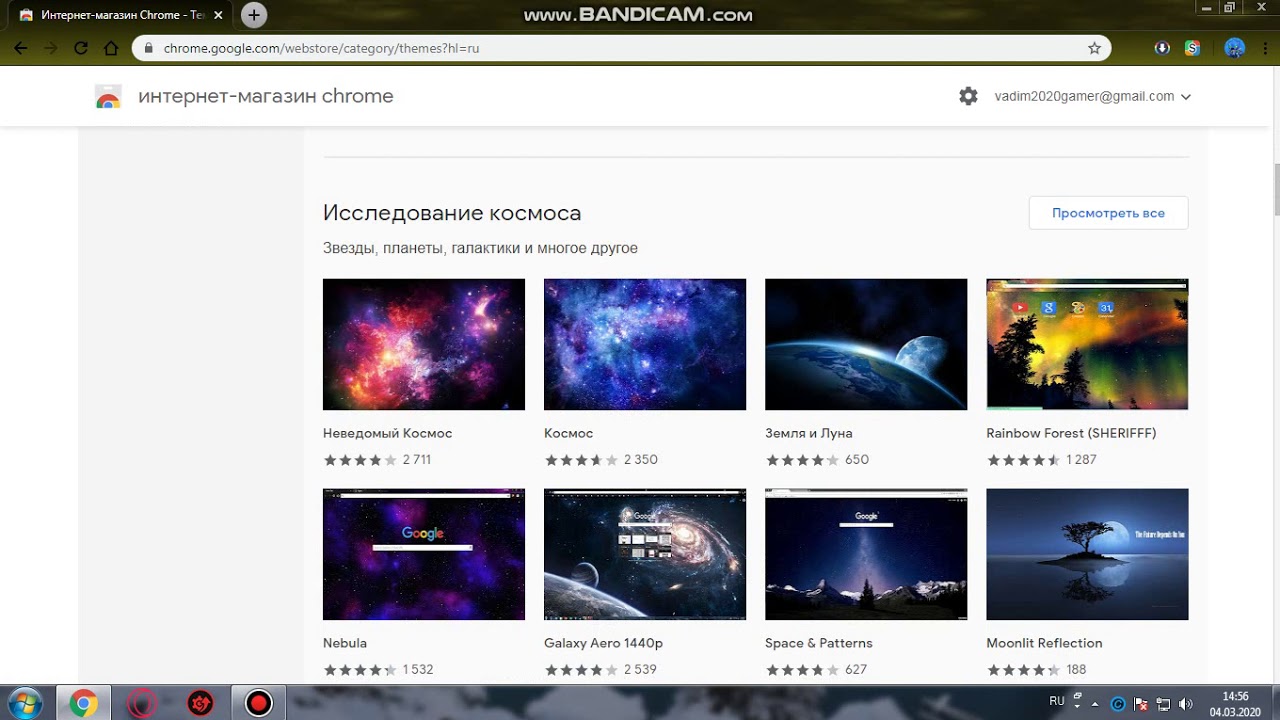Click the 2 539 rating count
This screenshot has height=720, width=1280.
point(640,670)
